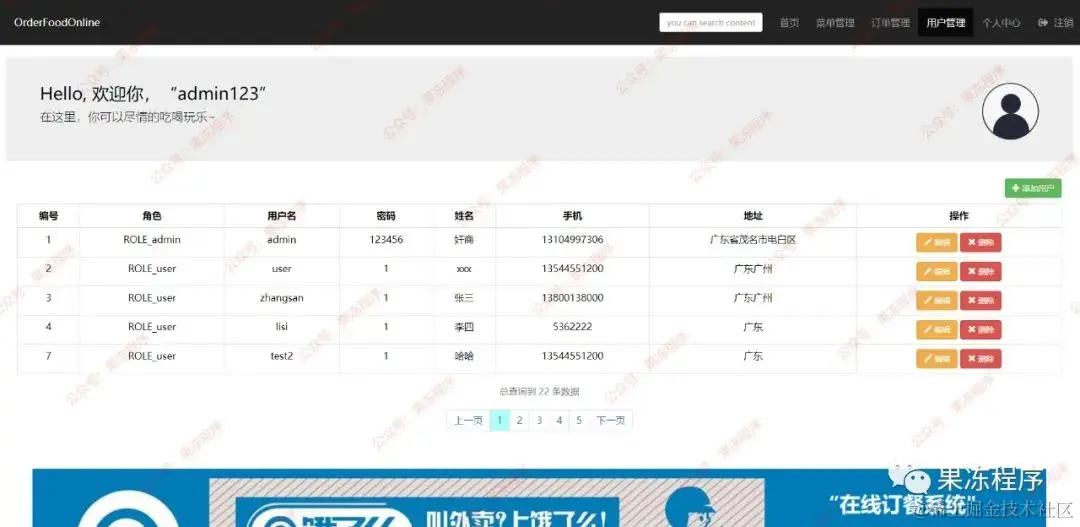Edit the test2 user row
Screen dimensions: 1080x527
pyautogui.click(x=936, y=358)
